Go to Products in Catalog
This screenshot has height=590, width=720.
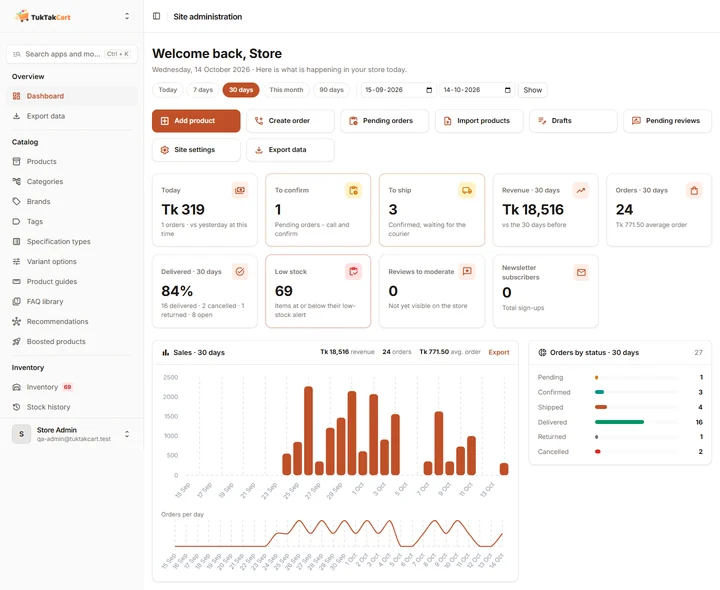tap(72, 162)
